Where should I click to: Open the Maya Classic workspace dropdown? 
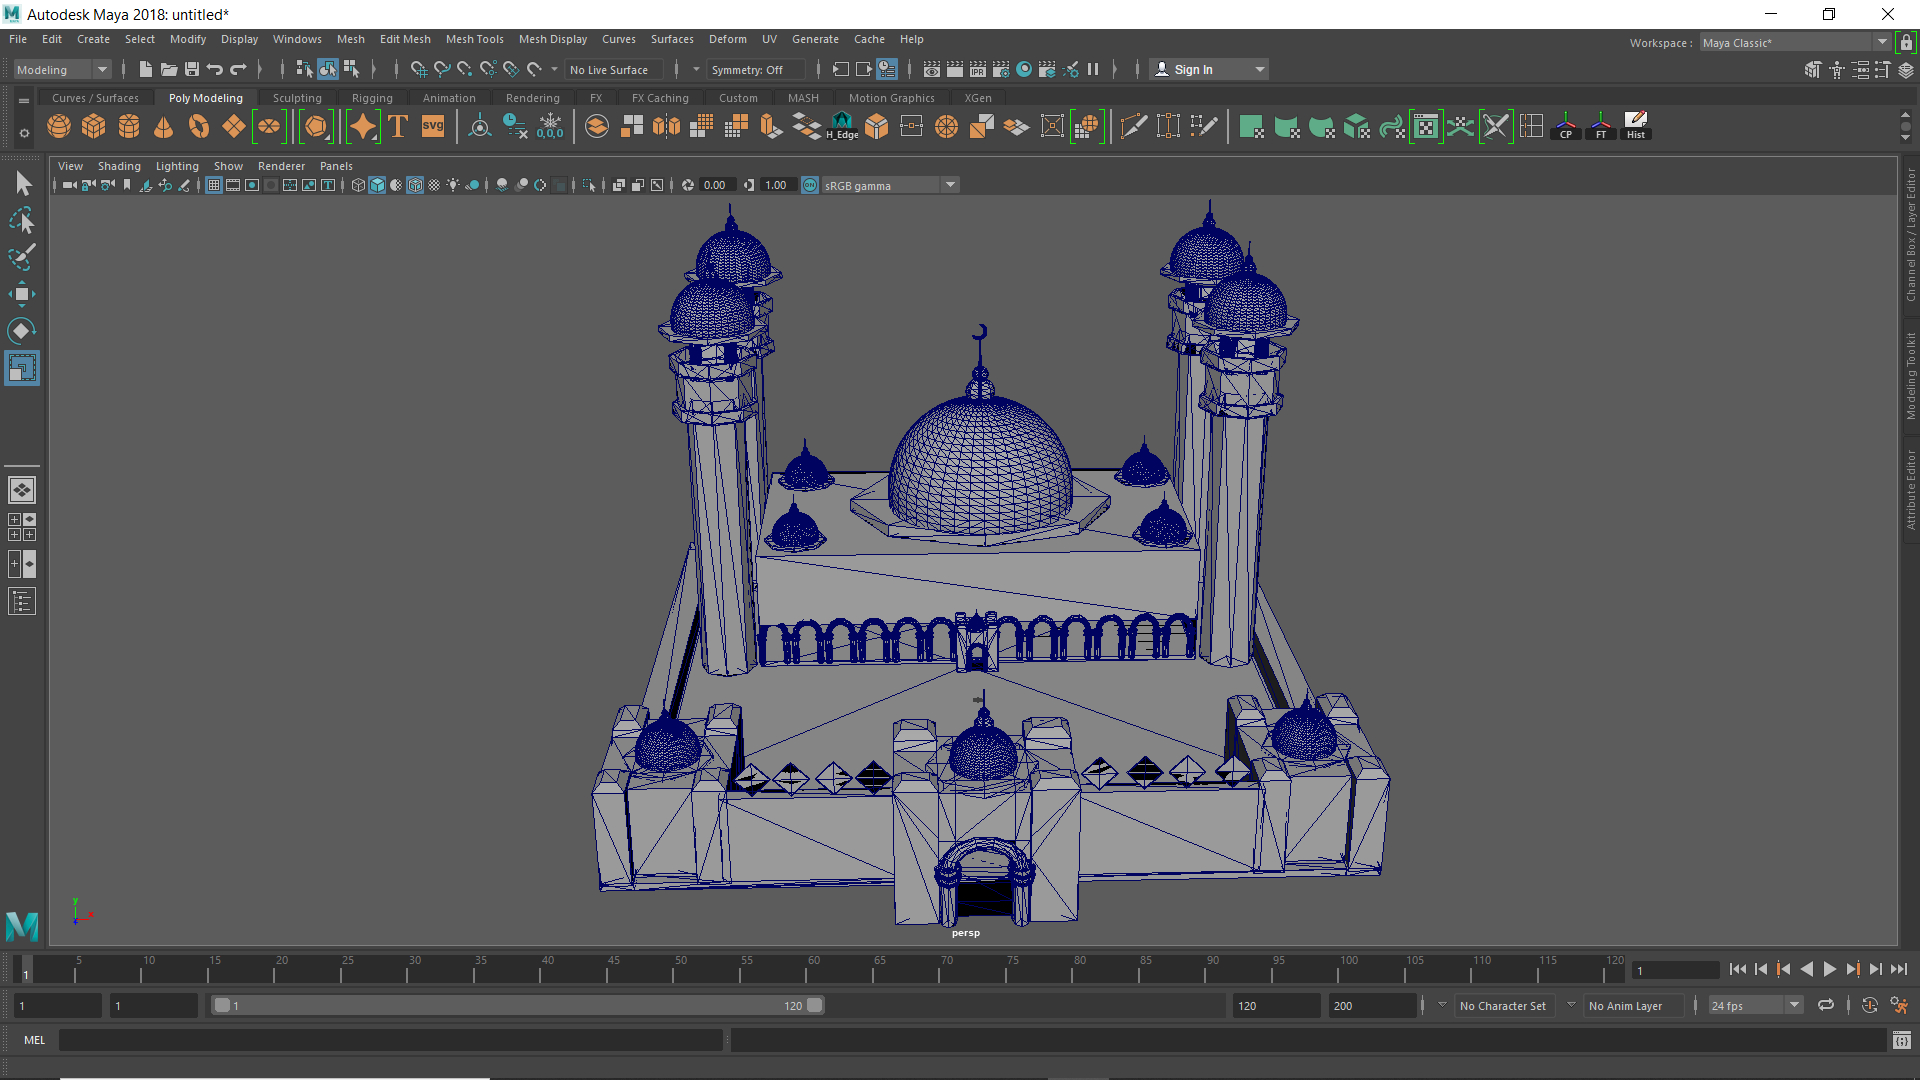(x=1882, y=41)
